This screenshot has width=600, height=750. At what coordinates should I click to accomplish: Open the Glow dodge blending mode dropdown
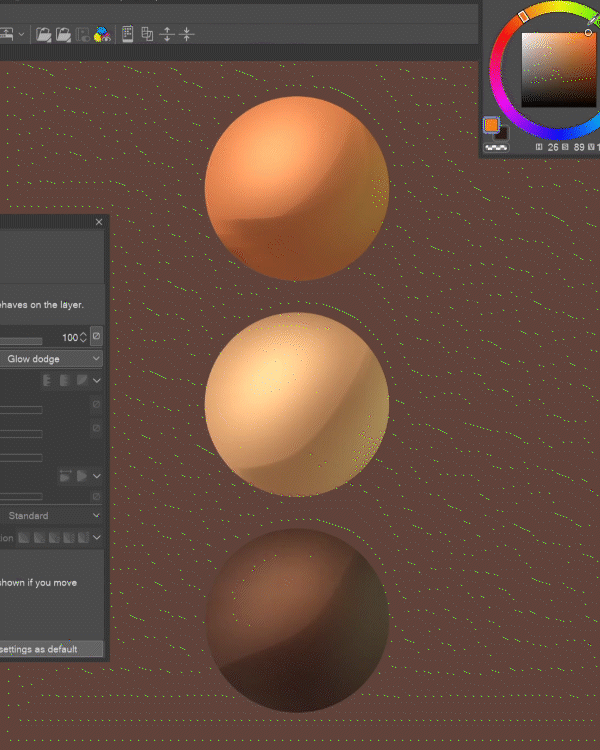coord(51,359)
